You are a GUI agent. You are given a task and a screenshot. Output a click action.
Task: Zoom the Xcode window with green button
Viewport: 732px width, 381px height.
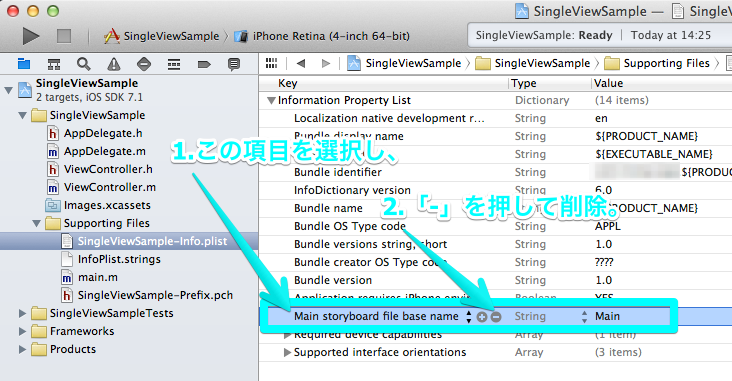[x=53, y=11]
